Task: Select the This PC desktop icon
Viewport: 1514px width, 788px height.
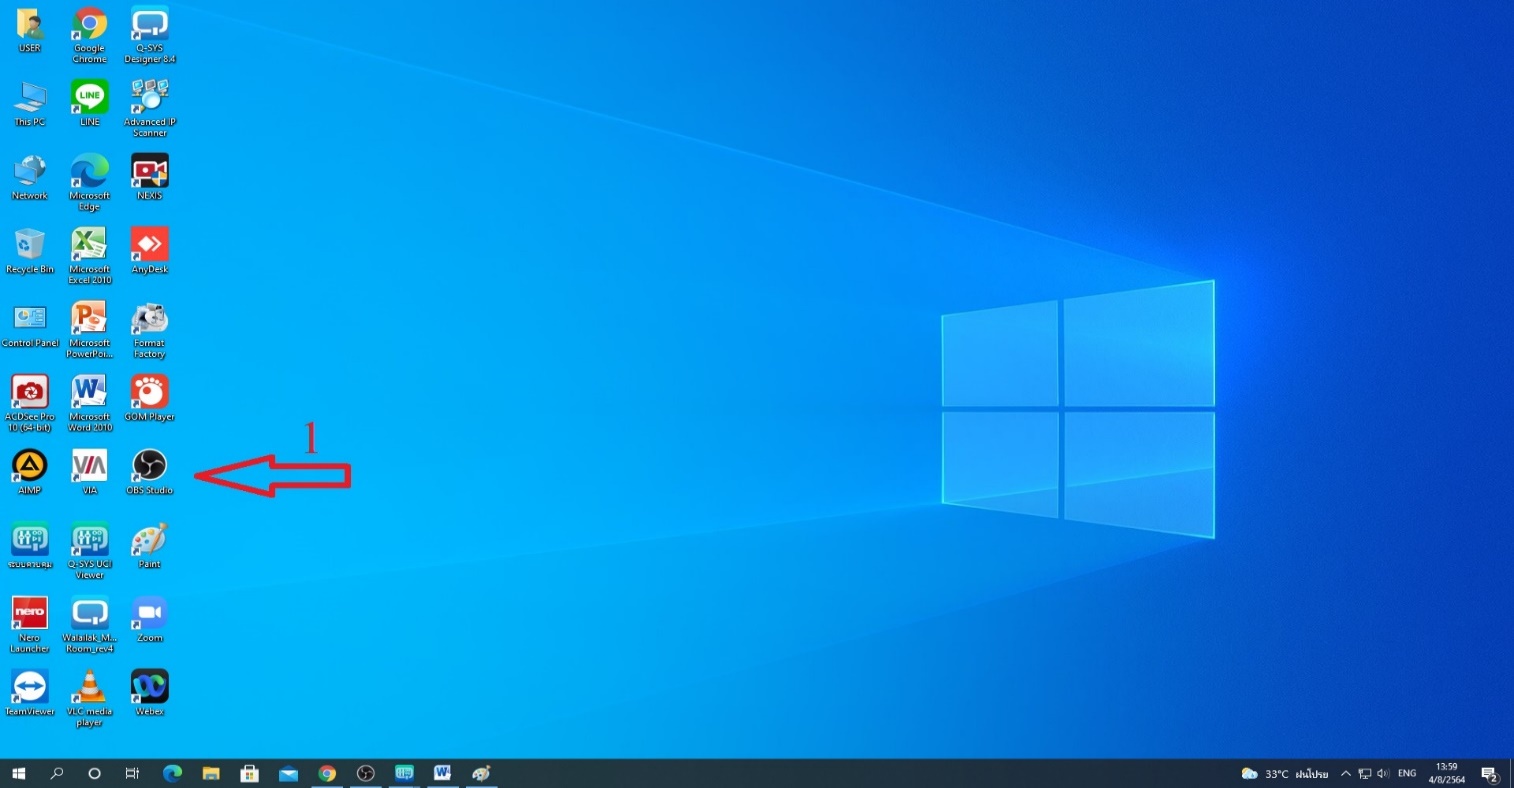Action: click(x=30, y=104)
